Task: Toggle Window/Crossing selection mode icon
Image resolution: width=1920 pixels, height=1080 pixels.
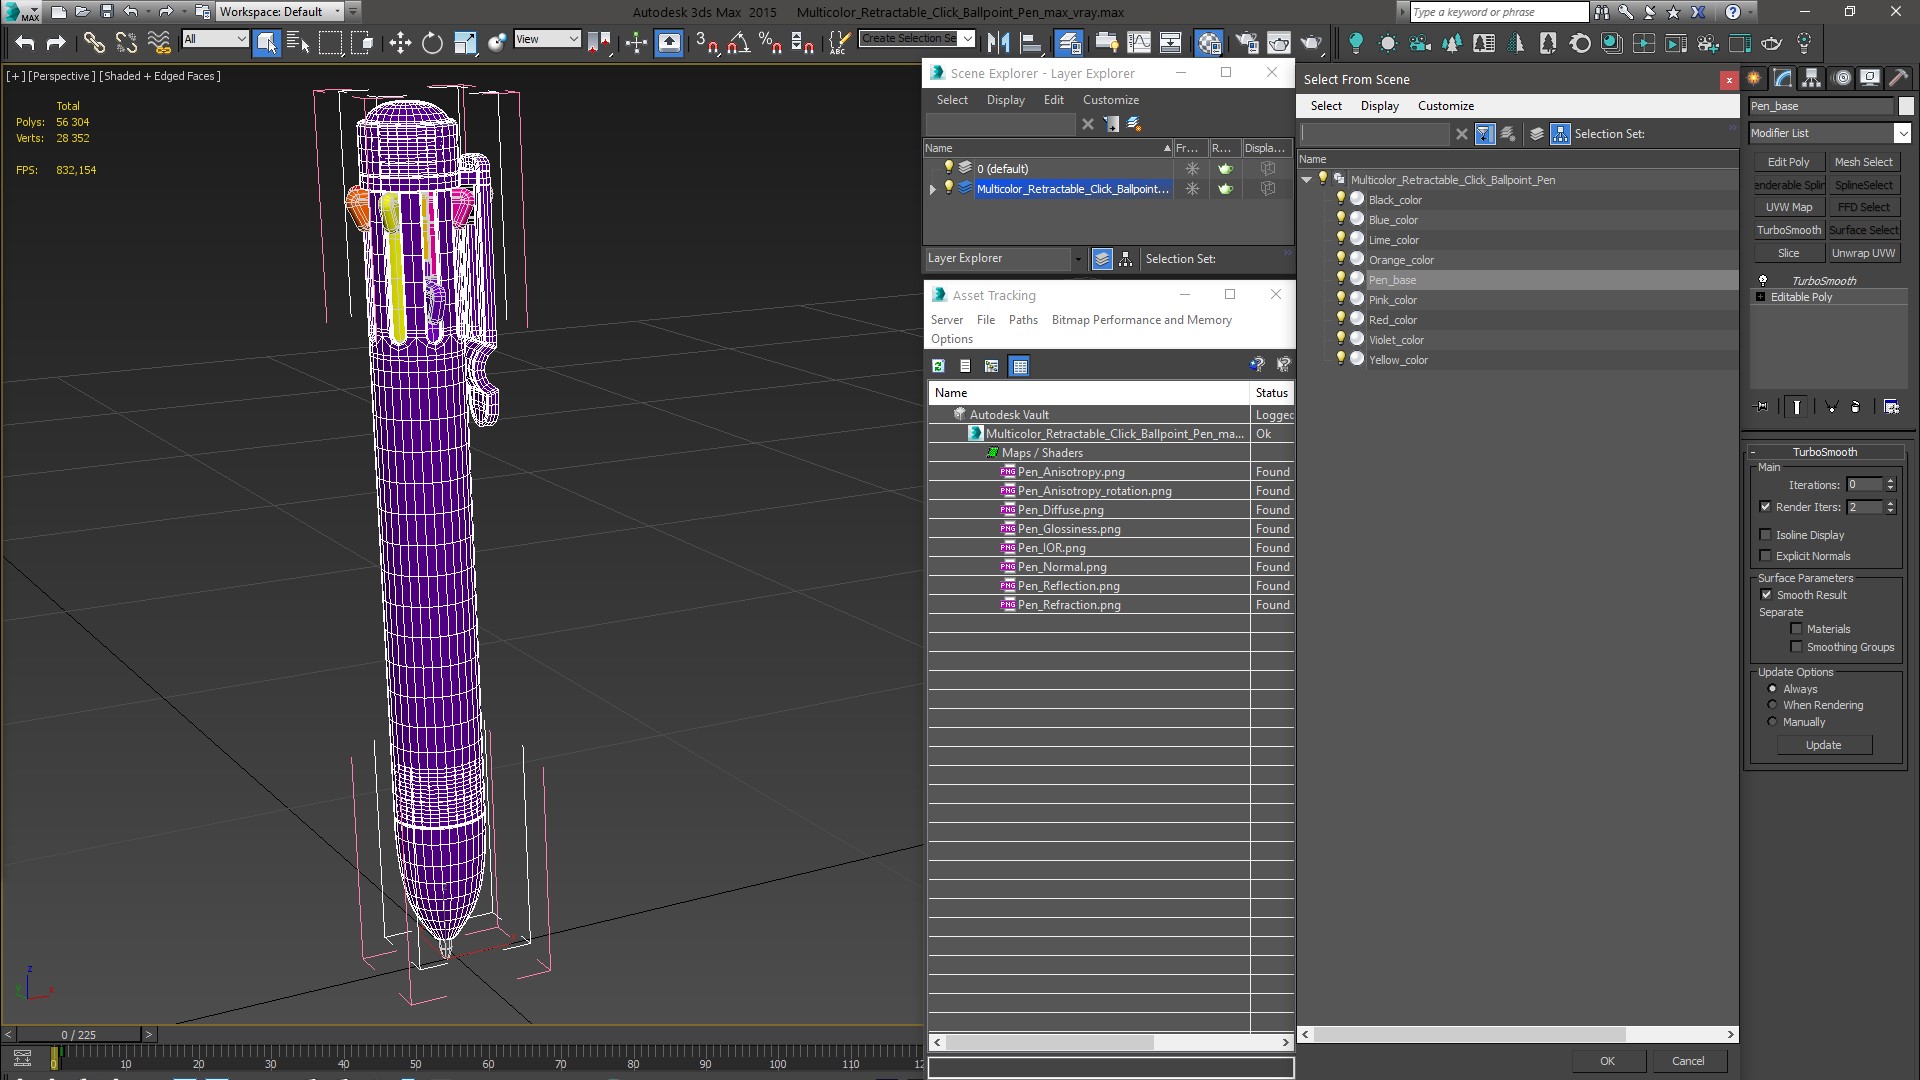Action: (x=363, y=42)
